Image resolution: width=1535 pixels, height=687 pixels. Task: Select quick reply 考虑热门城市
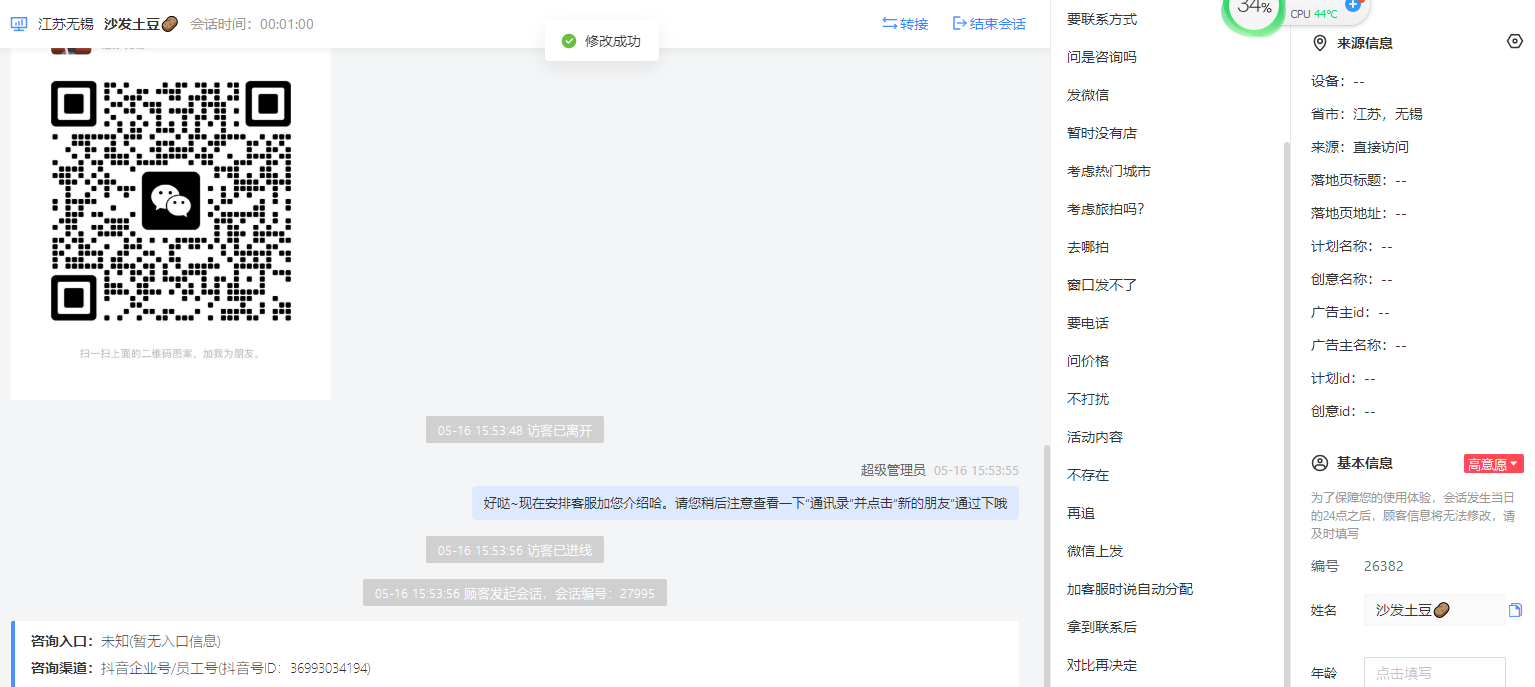[x=1109, y=171]
